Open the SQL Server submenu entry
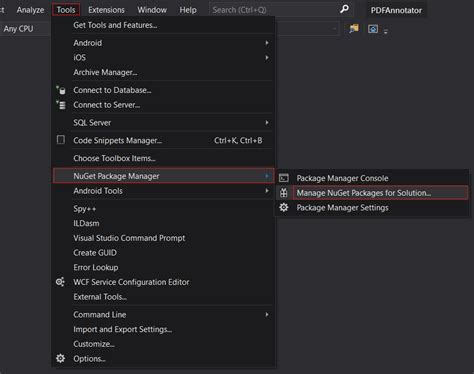This screenshot has width=474, height=374. click(163, 122)
